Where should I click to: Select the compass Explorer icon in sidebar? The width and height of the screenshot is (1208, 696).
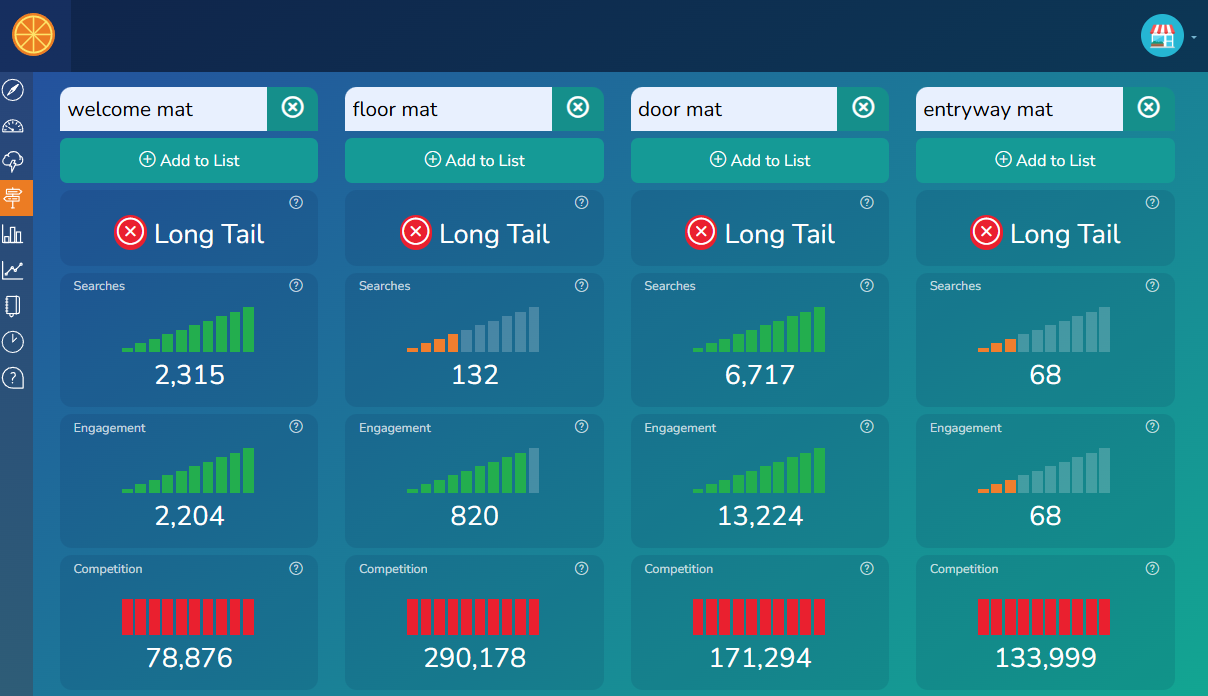[13, 90]
